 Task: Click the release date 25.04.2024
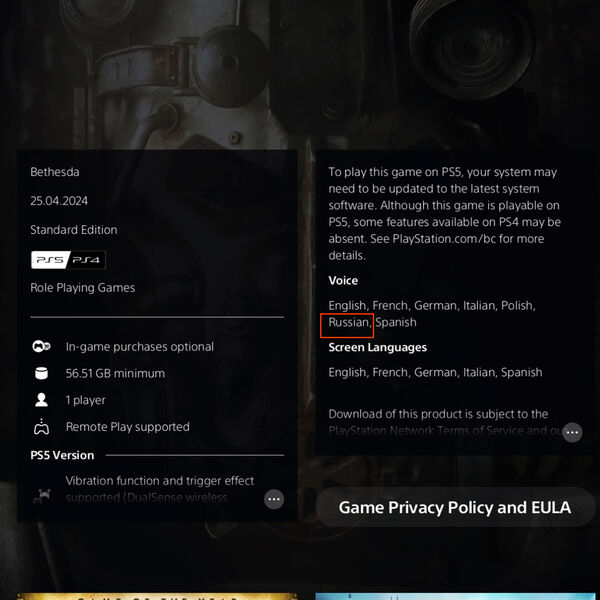click(x=59, y=201)
